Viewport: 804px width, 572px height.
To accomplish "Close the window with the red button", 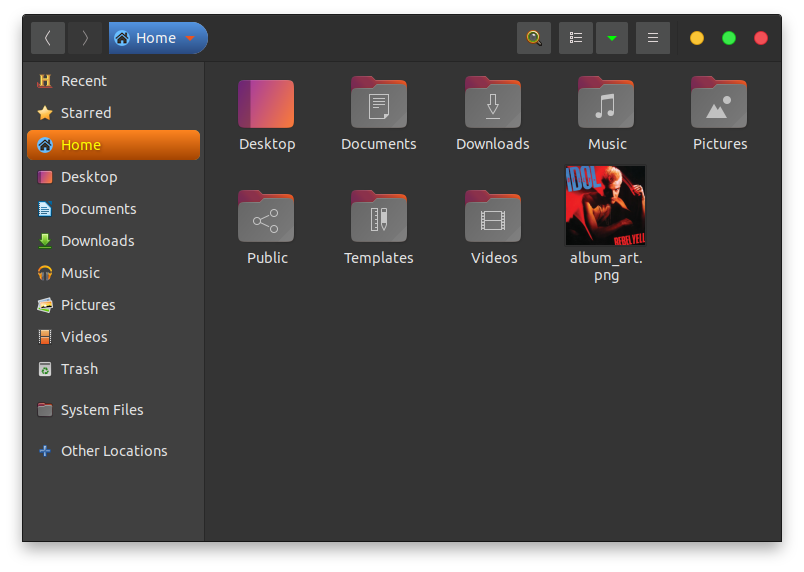I will click(761, 38).
